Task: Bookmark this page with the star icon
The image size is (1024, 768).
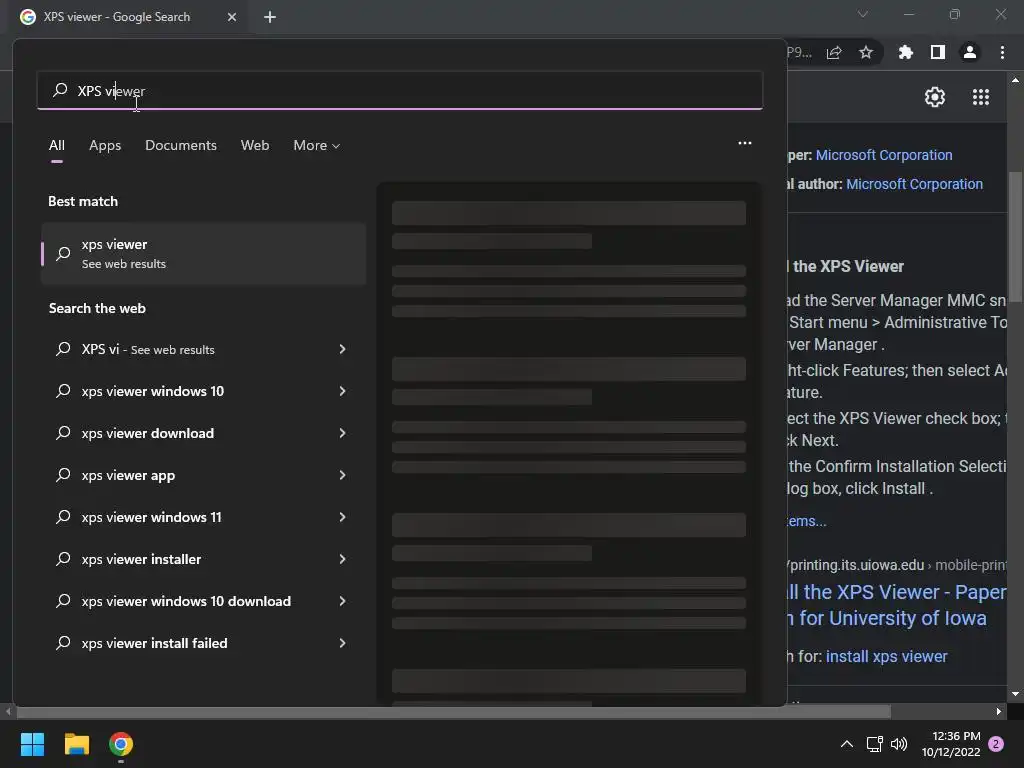Action: click(865, 52)
